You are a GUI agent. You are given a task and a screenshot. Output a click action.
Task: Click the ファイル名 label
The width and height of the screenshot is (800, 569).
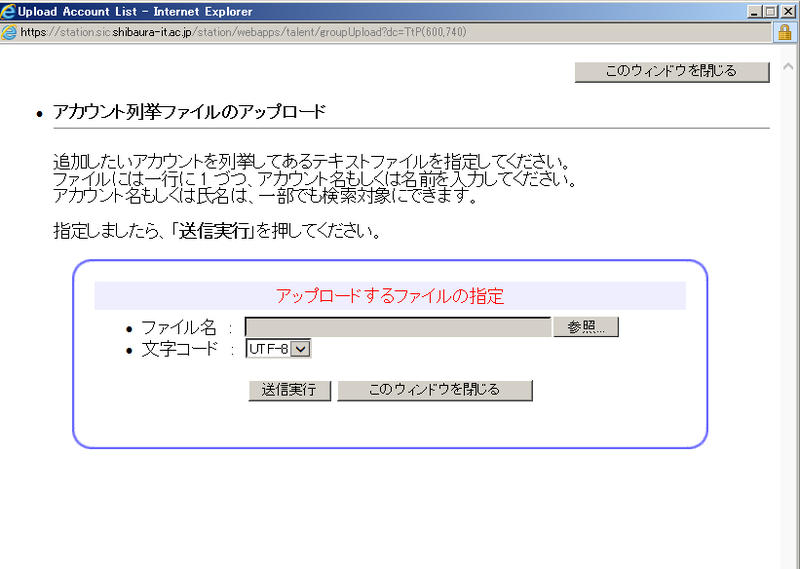pos(179,327)
